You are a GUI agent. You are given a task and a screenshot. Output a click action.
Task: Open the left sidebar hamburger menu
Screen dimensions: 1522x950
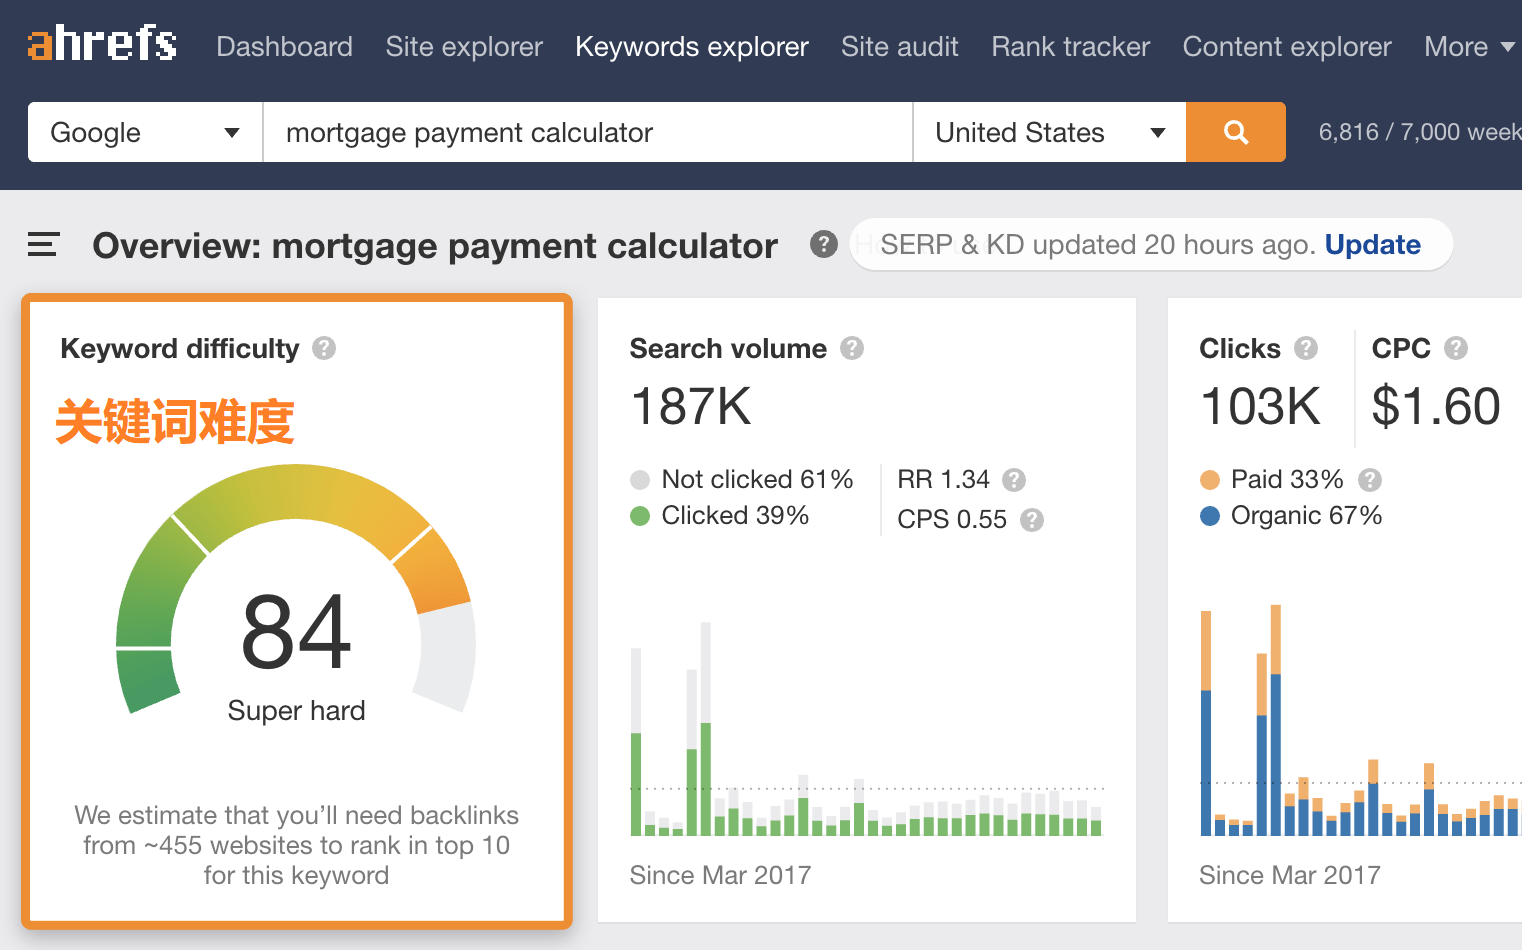pos(42,244)
